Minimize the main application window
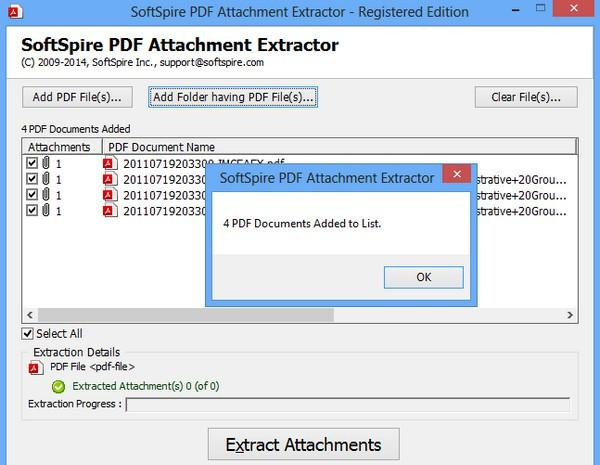 [516, 10]
